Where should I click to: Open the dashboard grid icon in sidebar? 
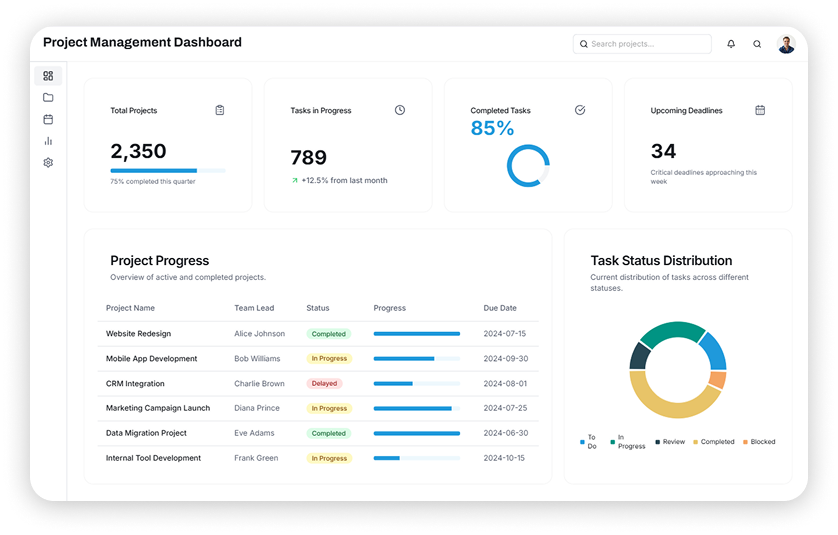coord(48,76)
